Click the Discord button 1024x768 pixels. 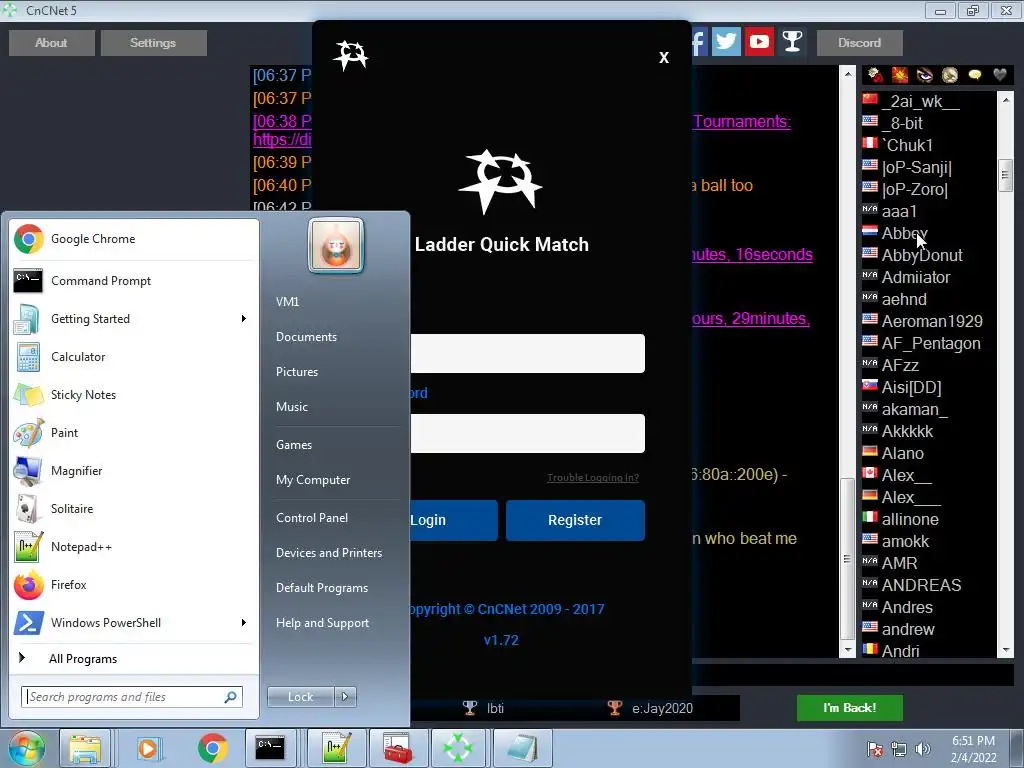click(860, 43)
